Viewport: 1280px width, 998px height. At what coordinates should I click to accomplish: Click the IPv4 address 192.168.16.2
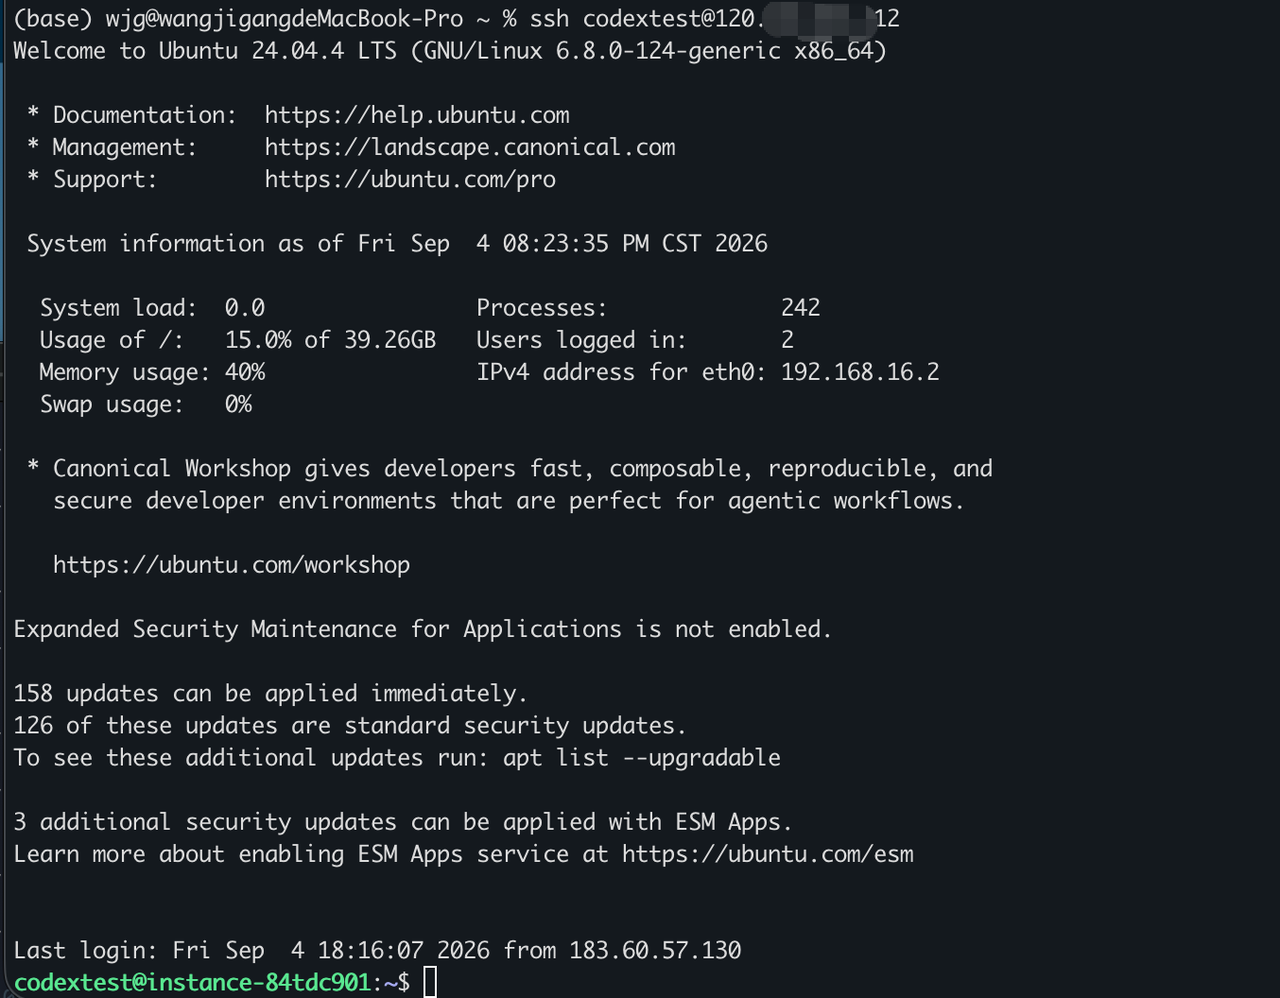pyautogui.click(x=860, y=372)
